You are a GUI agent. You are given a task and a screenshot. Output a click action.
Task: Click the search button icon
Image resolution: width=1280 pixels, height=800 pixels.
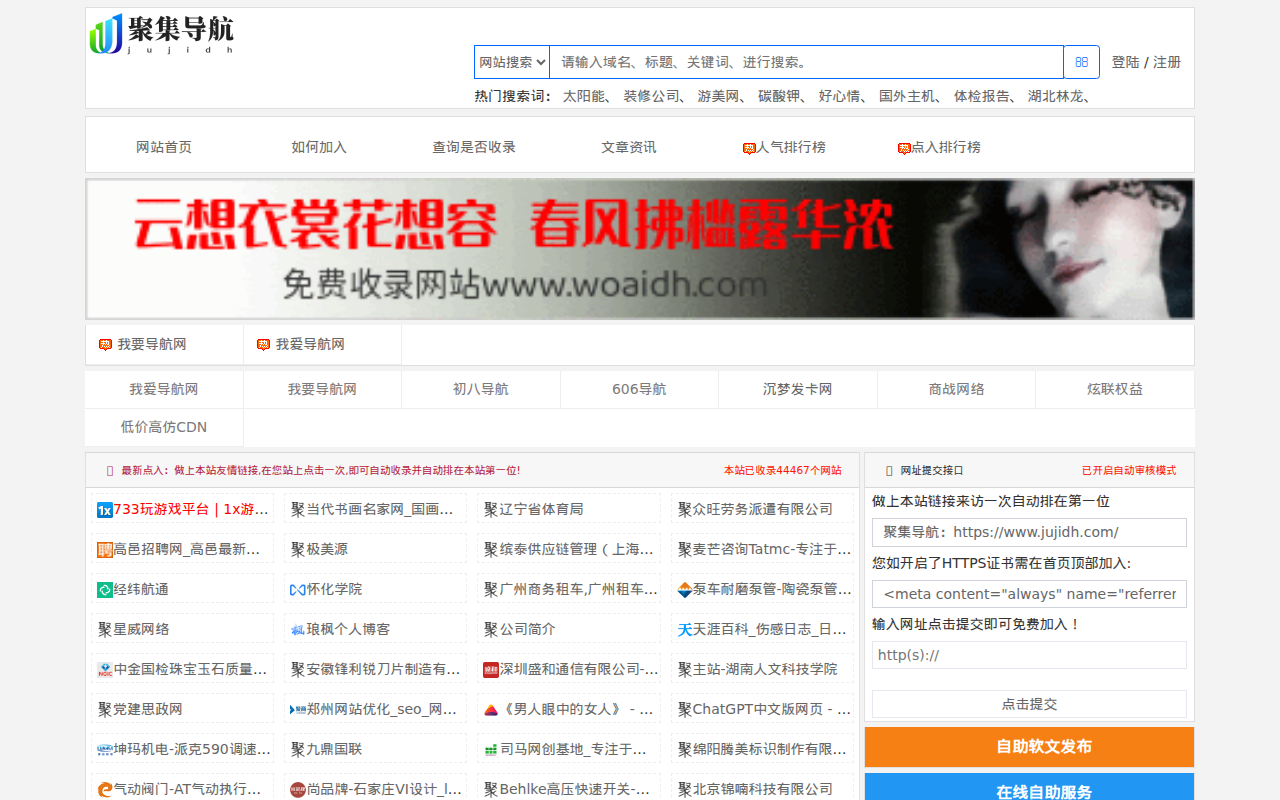(x=1081, y=62)
